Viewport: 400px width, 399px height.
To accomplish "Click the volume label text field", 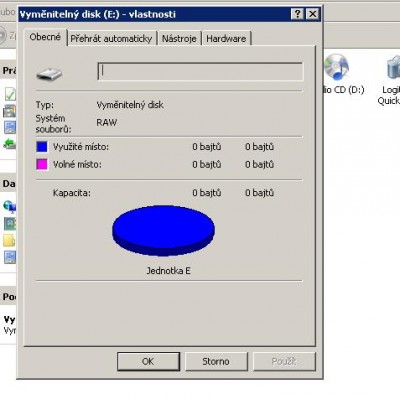I will pyautogui.click(x=200, y=71).
